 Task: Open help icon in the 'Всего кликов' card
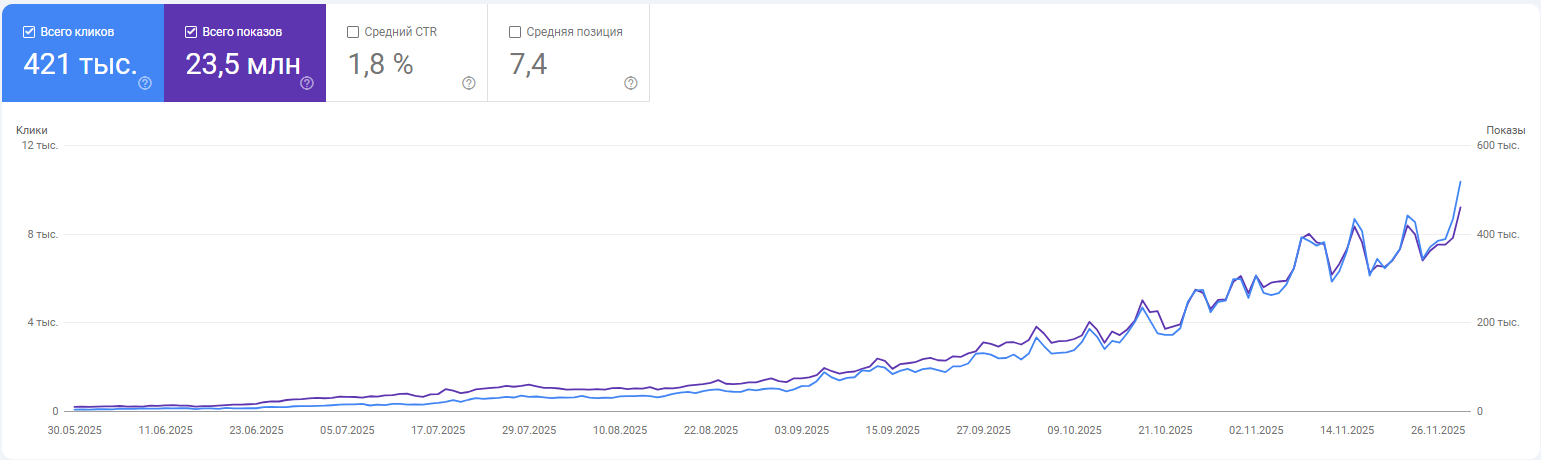click(x=145, y=83)
